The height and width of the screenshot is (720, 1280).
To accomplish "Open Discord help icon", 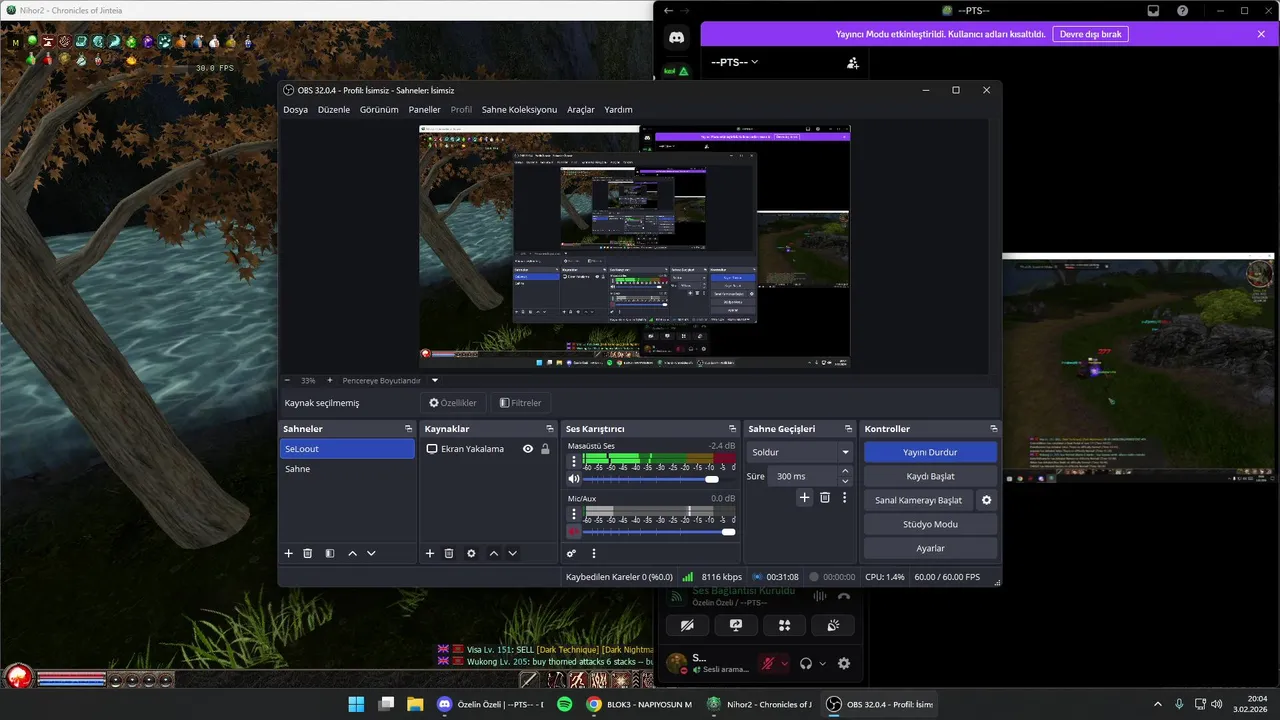I will [x=1183, y=11].
